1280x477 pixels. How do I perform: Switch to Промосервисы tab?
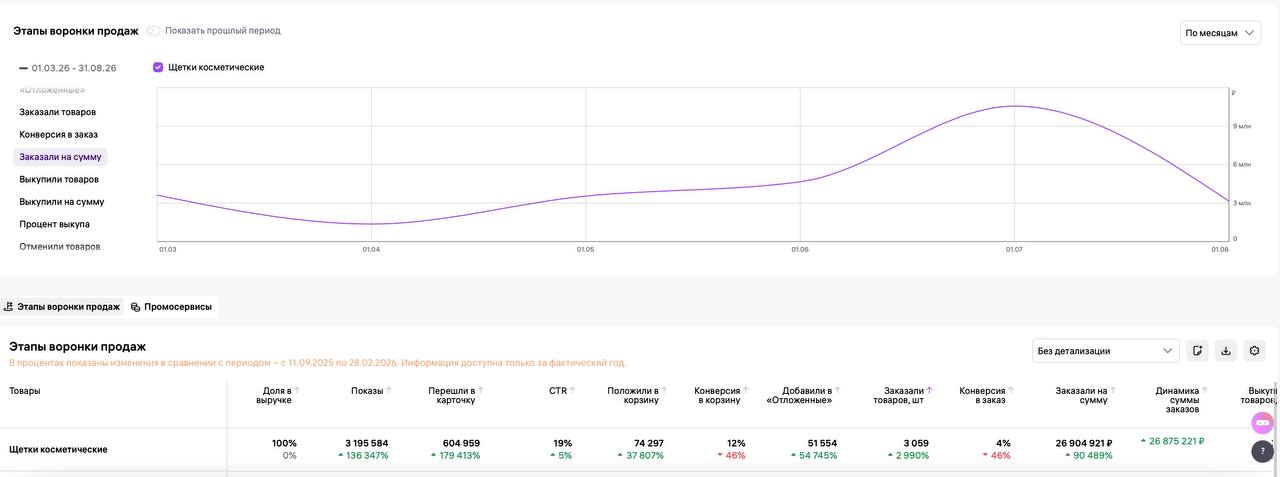pos(171,307)
